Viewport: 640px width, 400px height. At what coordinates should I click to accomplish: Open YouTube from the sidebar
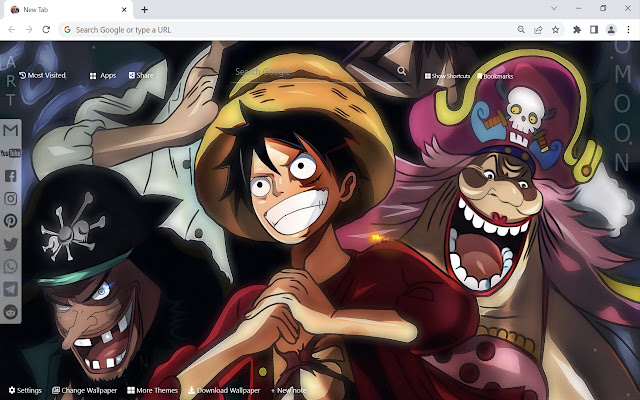click(11, 153)
